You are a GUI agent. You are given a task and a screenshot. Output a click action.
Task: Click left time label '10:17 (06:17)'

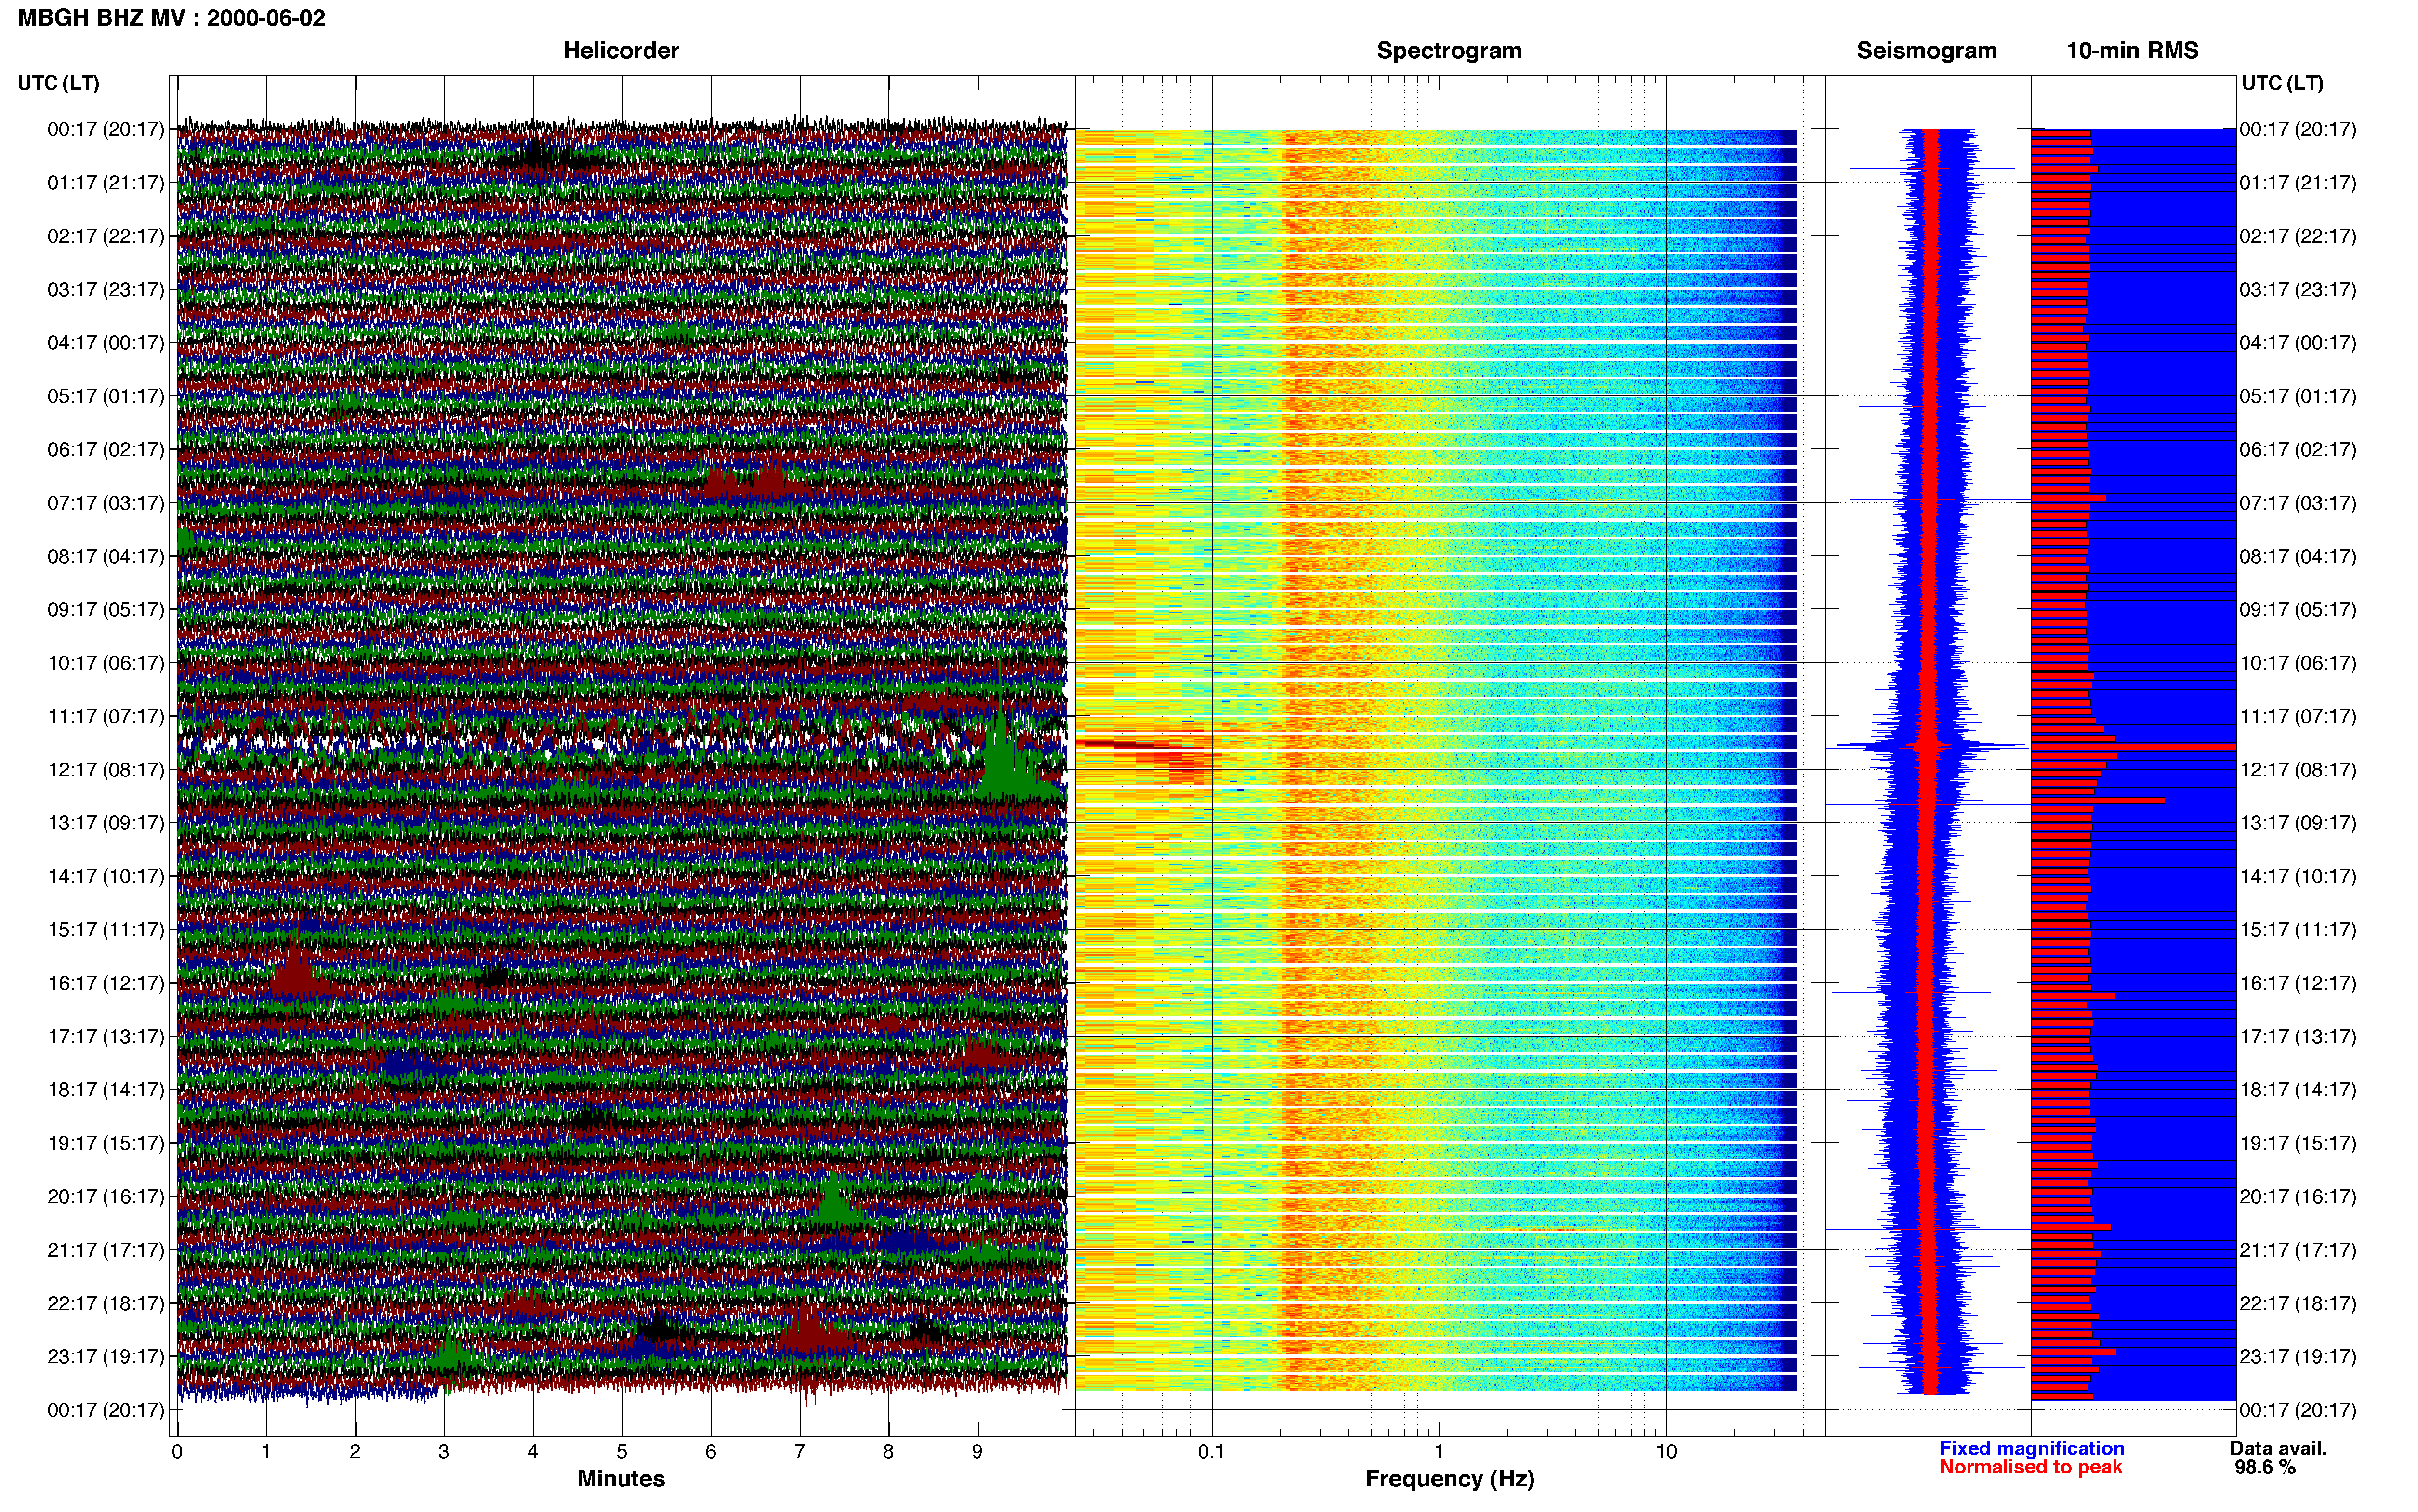coord(106,662)
